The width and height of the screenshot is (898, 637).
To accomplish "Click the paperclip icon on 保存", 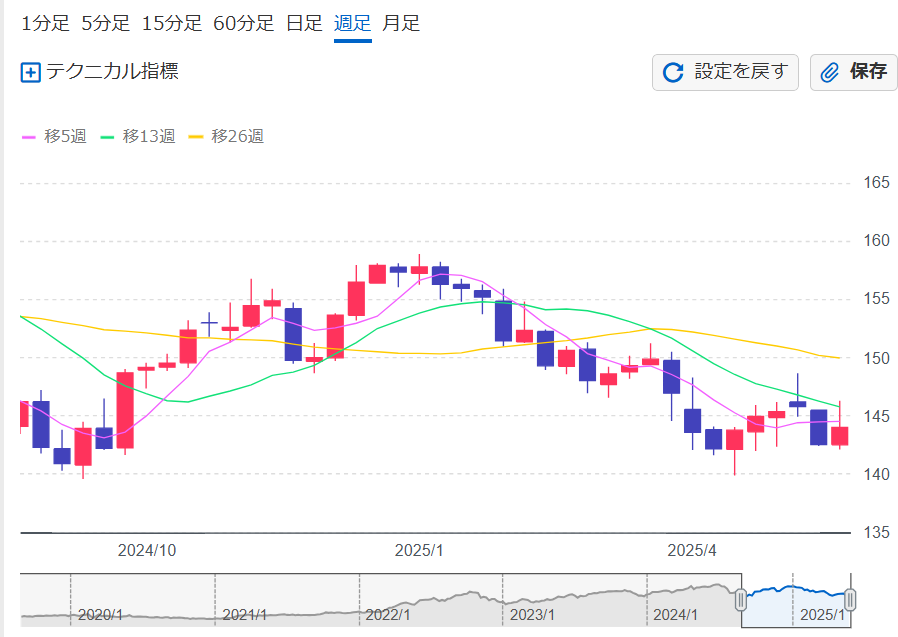I will coord(830,73).
